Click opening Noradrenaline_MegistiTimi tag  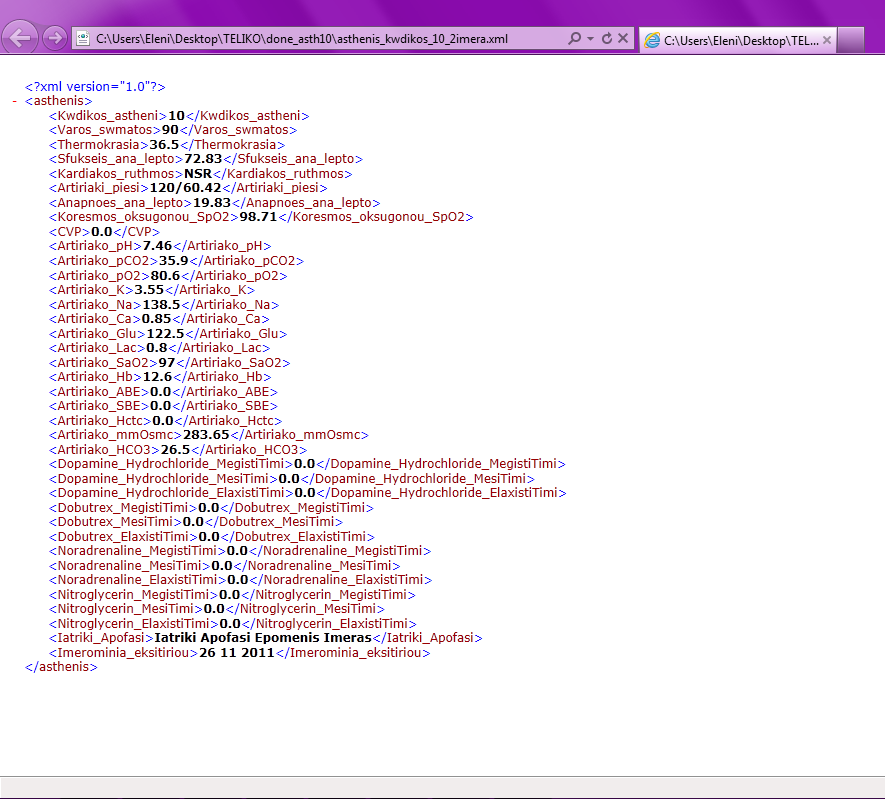tap(138, 551)
